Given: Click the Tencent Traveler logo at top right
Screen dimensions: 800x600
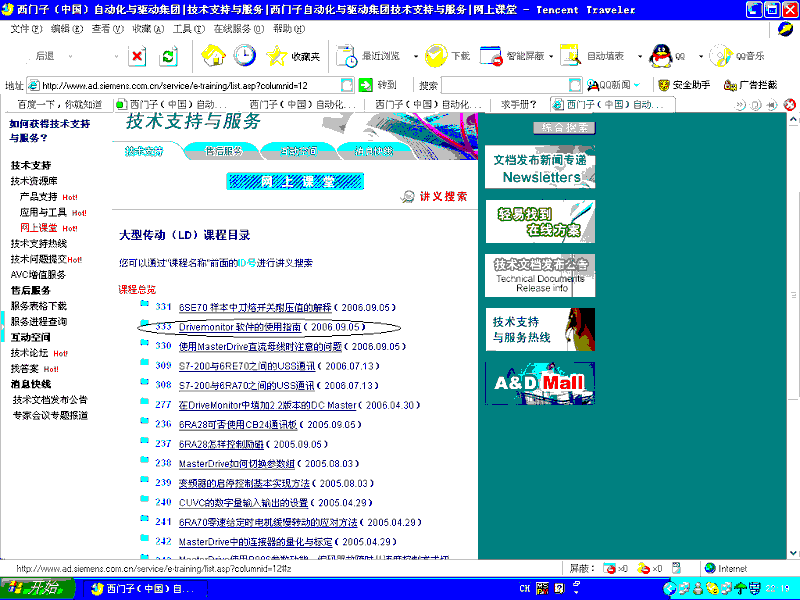Looking at the screenshot, I should [786, 29].
